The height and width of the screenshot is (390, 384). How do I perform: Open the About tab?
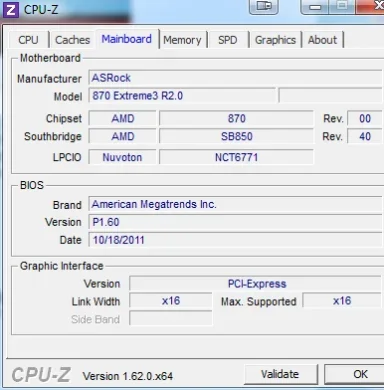[322, 40]
